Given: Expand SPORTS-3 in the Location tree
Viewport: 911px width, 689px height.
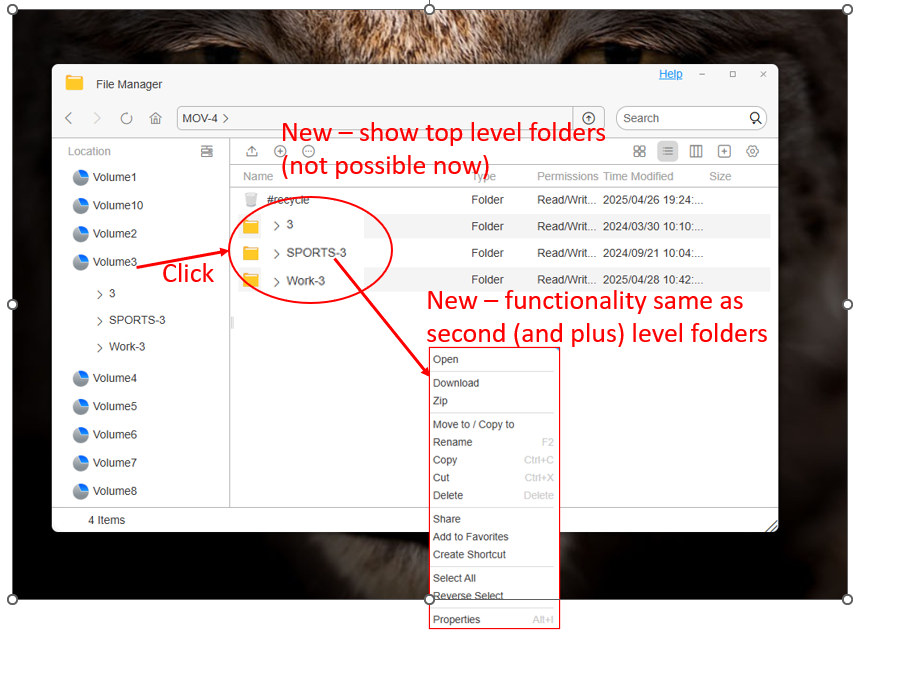Looking at the screenshot, I should [x=99, y=321].
